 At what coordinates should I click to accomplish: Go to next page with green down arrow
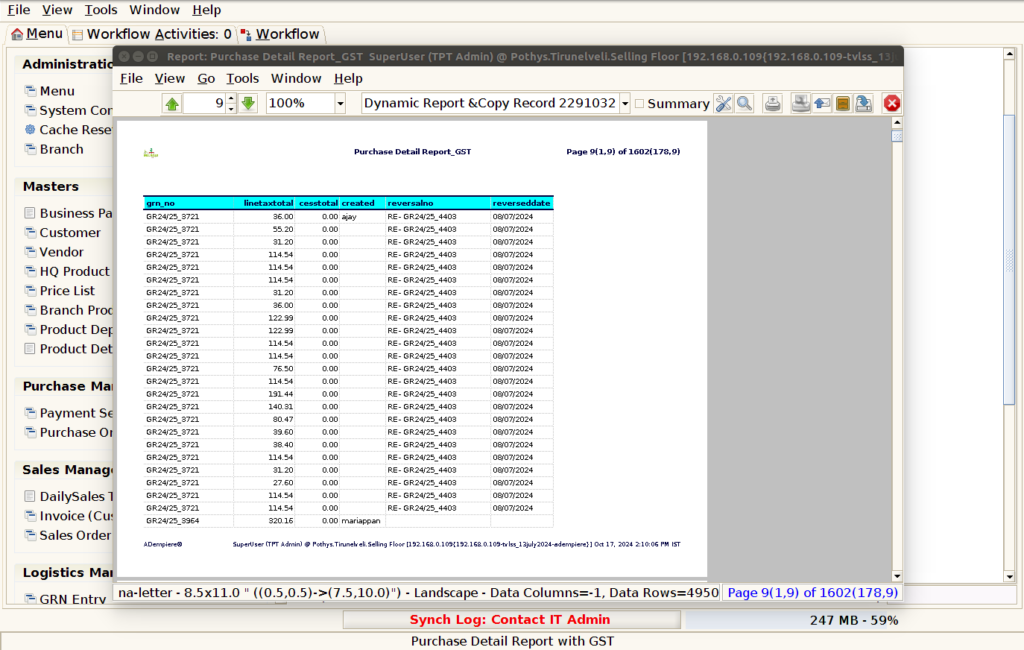point(248,103)
